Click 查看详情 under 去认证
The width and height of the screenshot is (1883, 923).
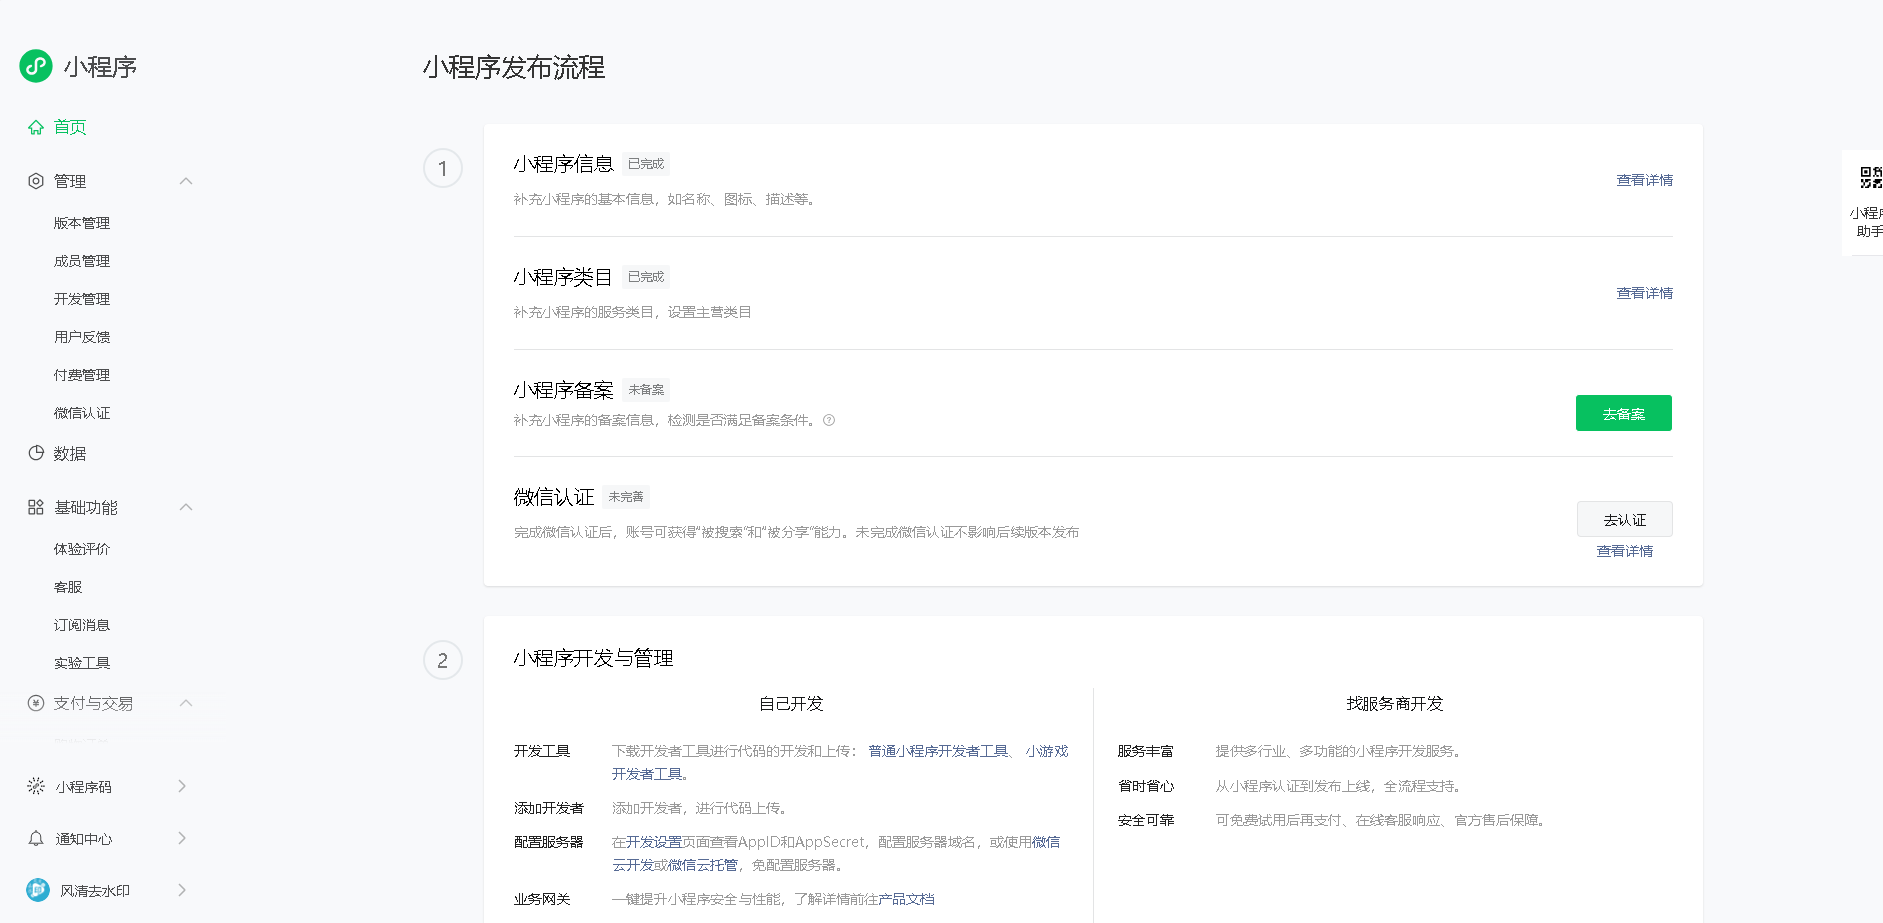point(1625,551)
